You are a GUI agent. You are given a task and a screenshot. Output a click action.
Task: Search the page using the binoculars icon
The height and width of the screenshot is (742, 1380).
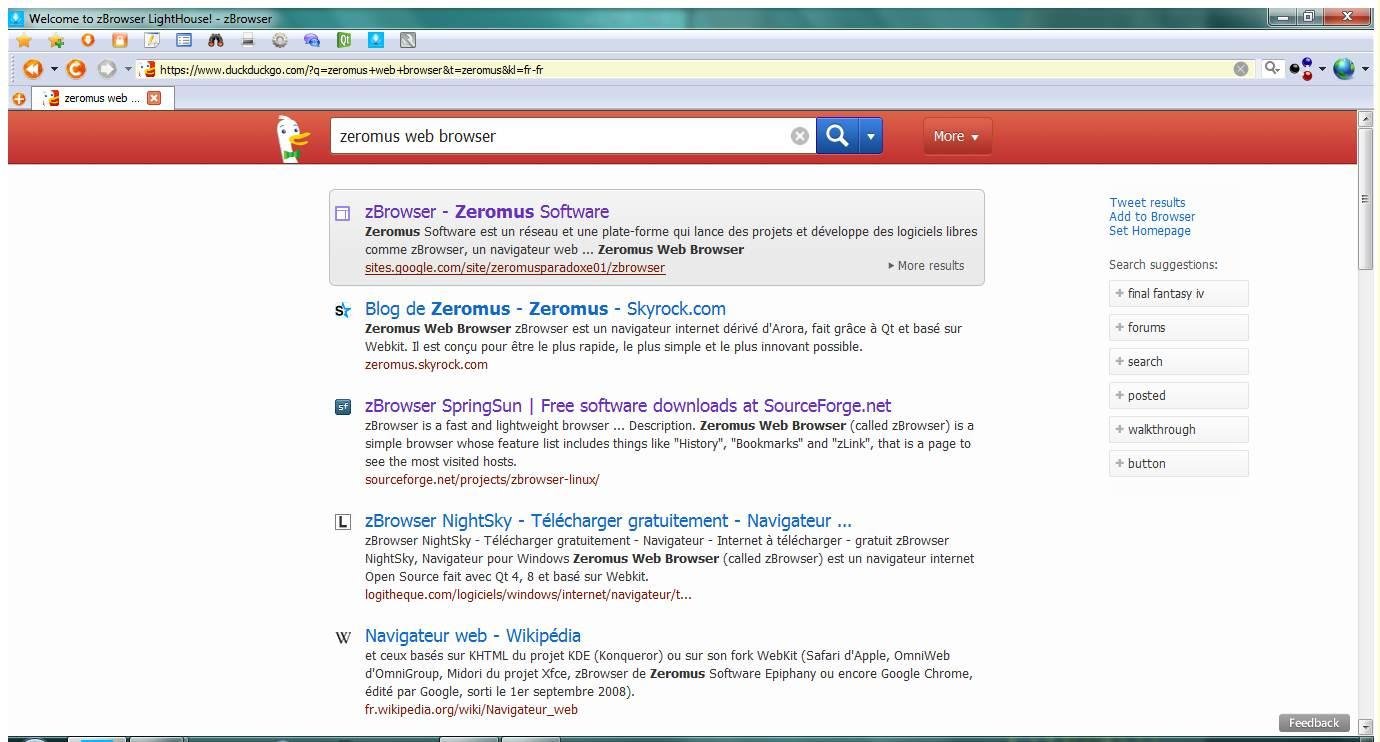(x=217, y=40)
